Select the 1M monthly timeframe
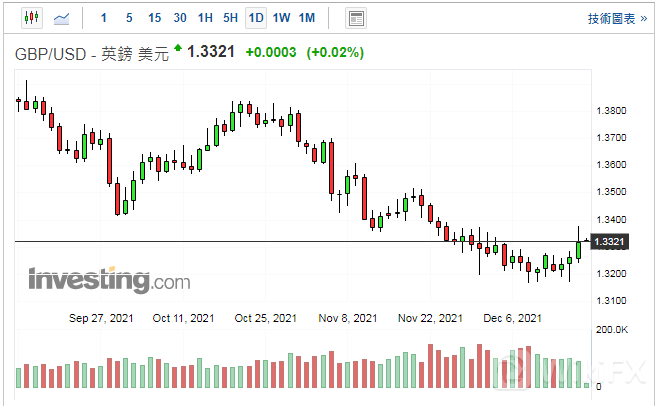The image size is (657, 406). 307,18
